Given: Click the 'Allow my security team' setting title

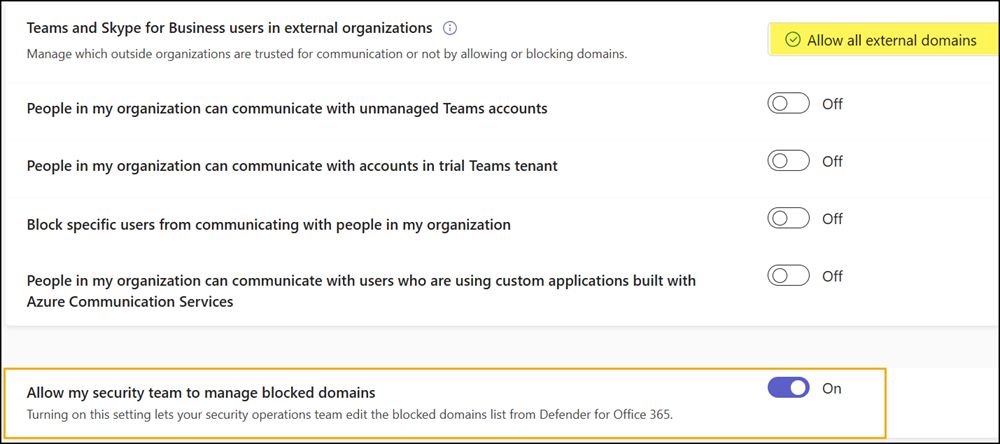Looking at the screenshot, I should pos(201,393).
